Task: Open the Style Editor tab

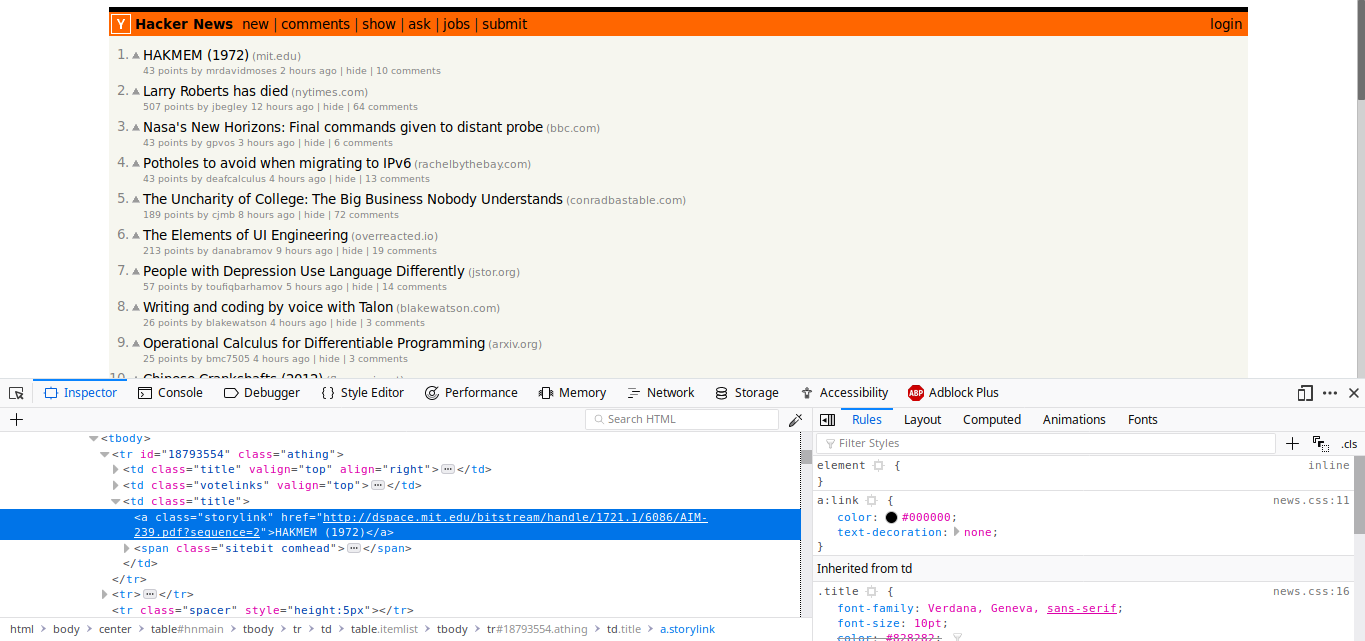Action: pyautogui.click(x=362, y=393)
